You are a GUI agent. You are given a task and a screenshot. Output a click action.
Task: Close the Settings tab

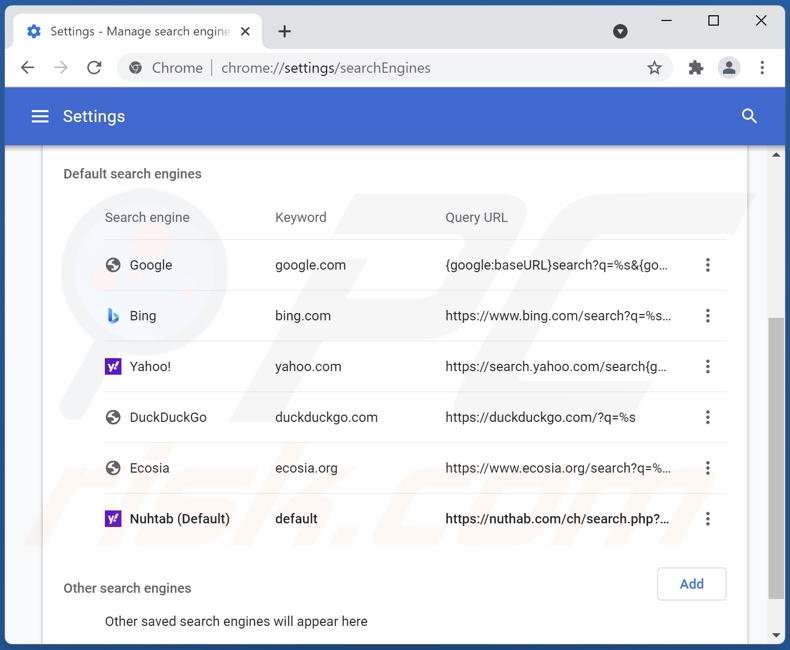point(245,31)
